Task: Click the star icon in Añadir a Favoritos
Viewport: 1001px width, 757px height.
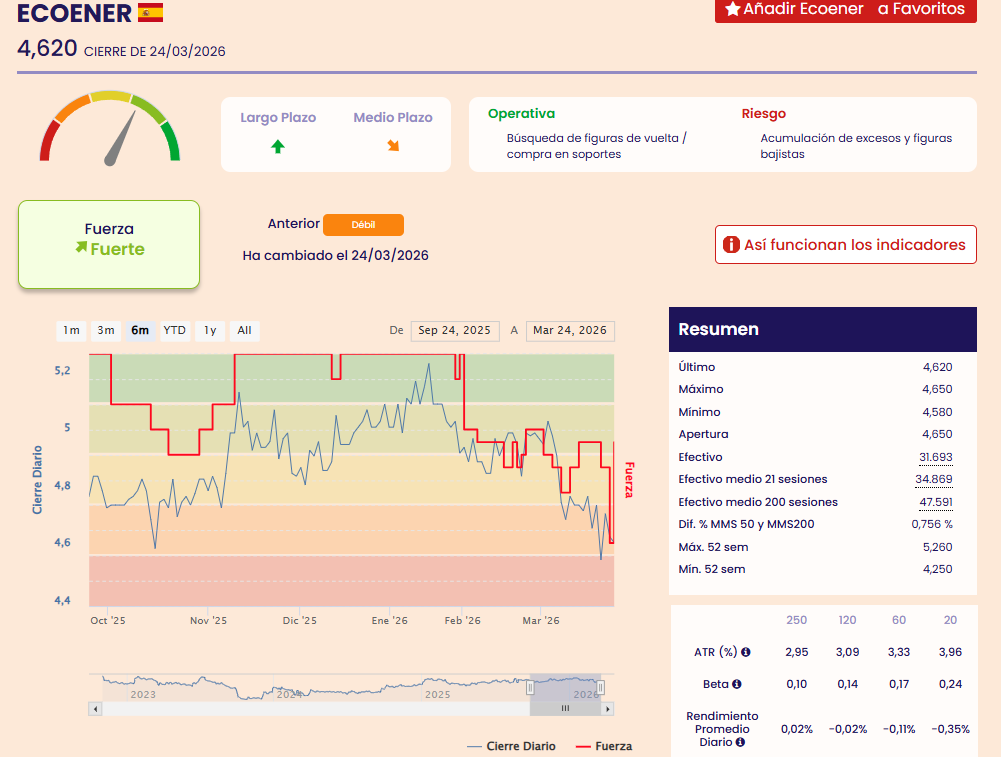Action: (732, 9)
